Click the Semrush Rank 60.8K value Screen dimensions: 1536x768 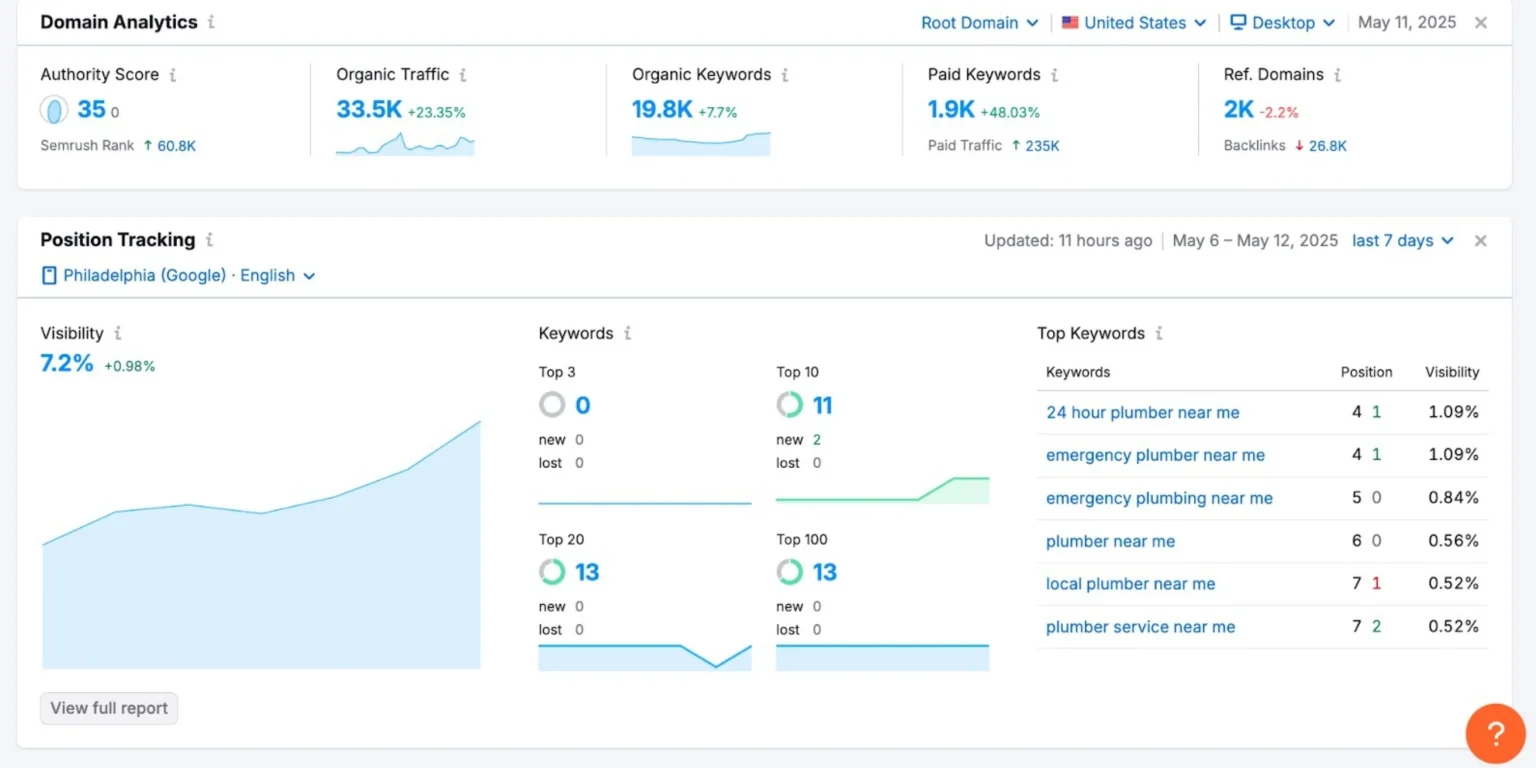coord(176,146)
